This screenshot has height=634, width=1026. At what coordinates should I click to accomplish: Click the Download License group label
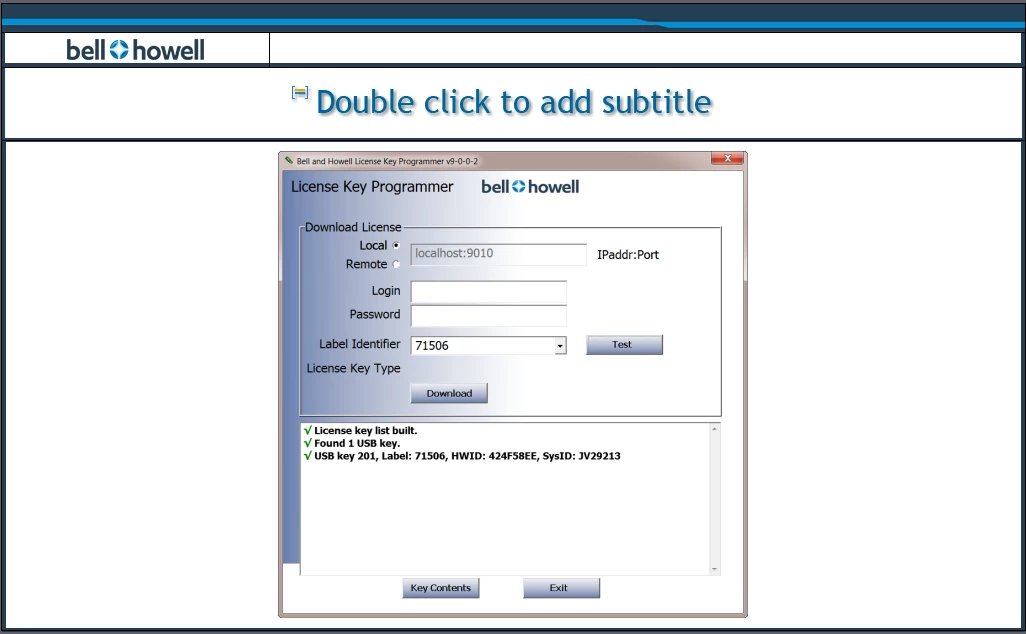coord(353,227)
